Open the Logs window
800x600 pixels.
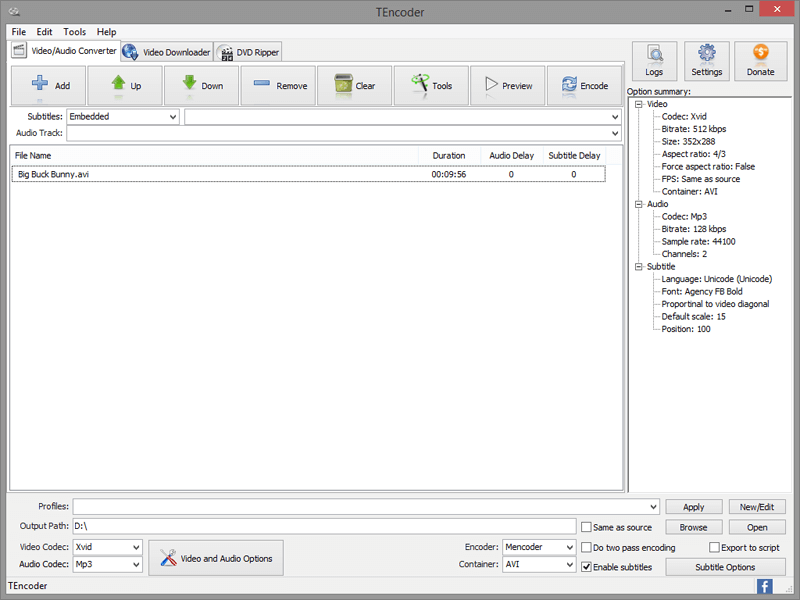coord(654,61)
